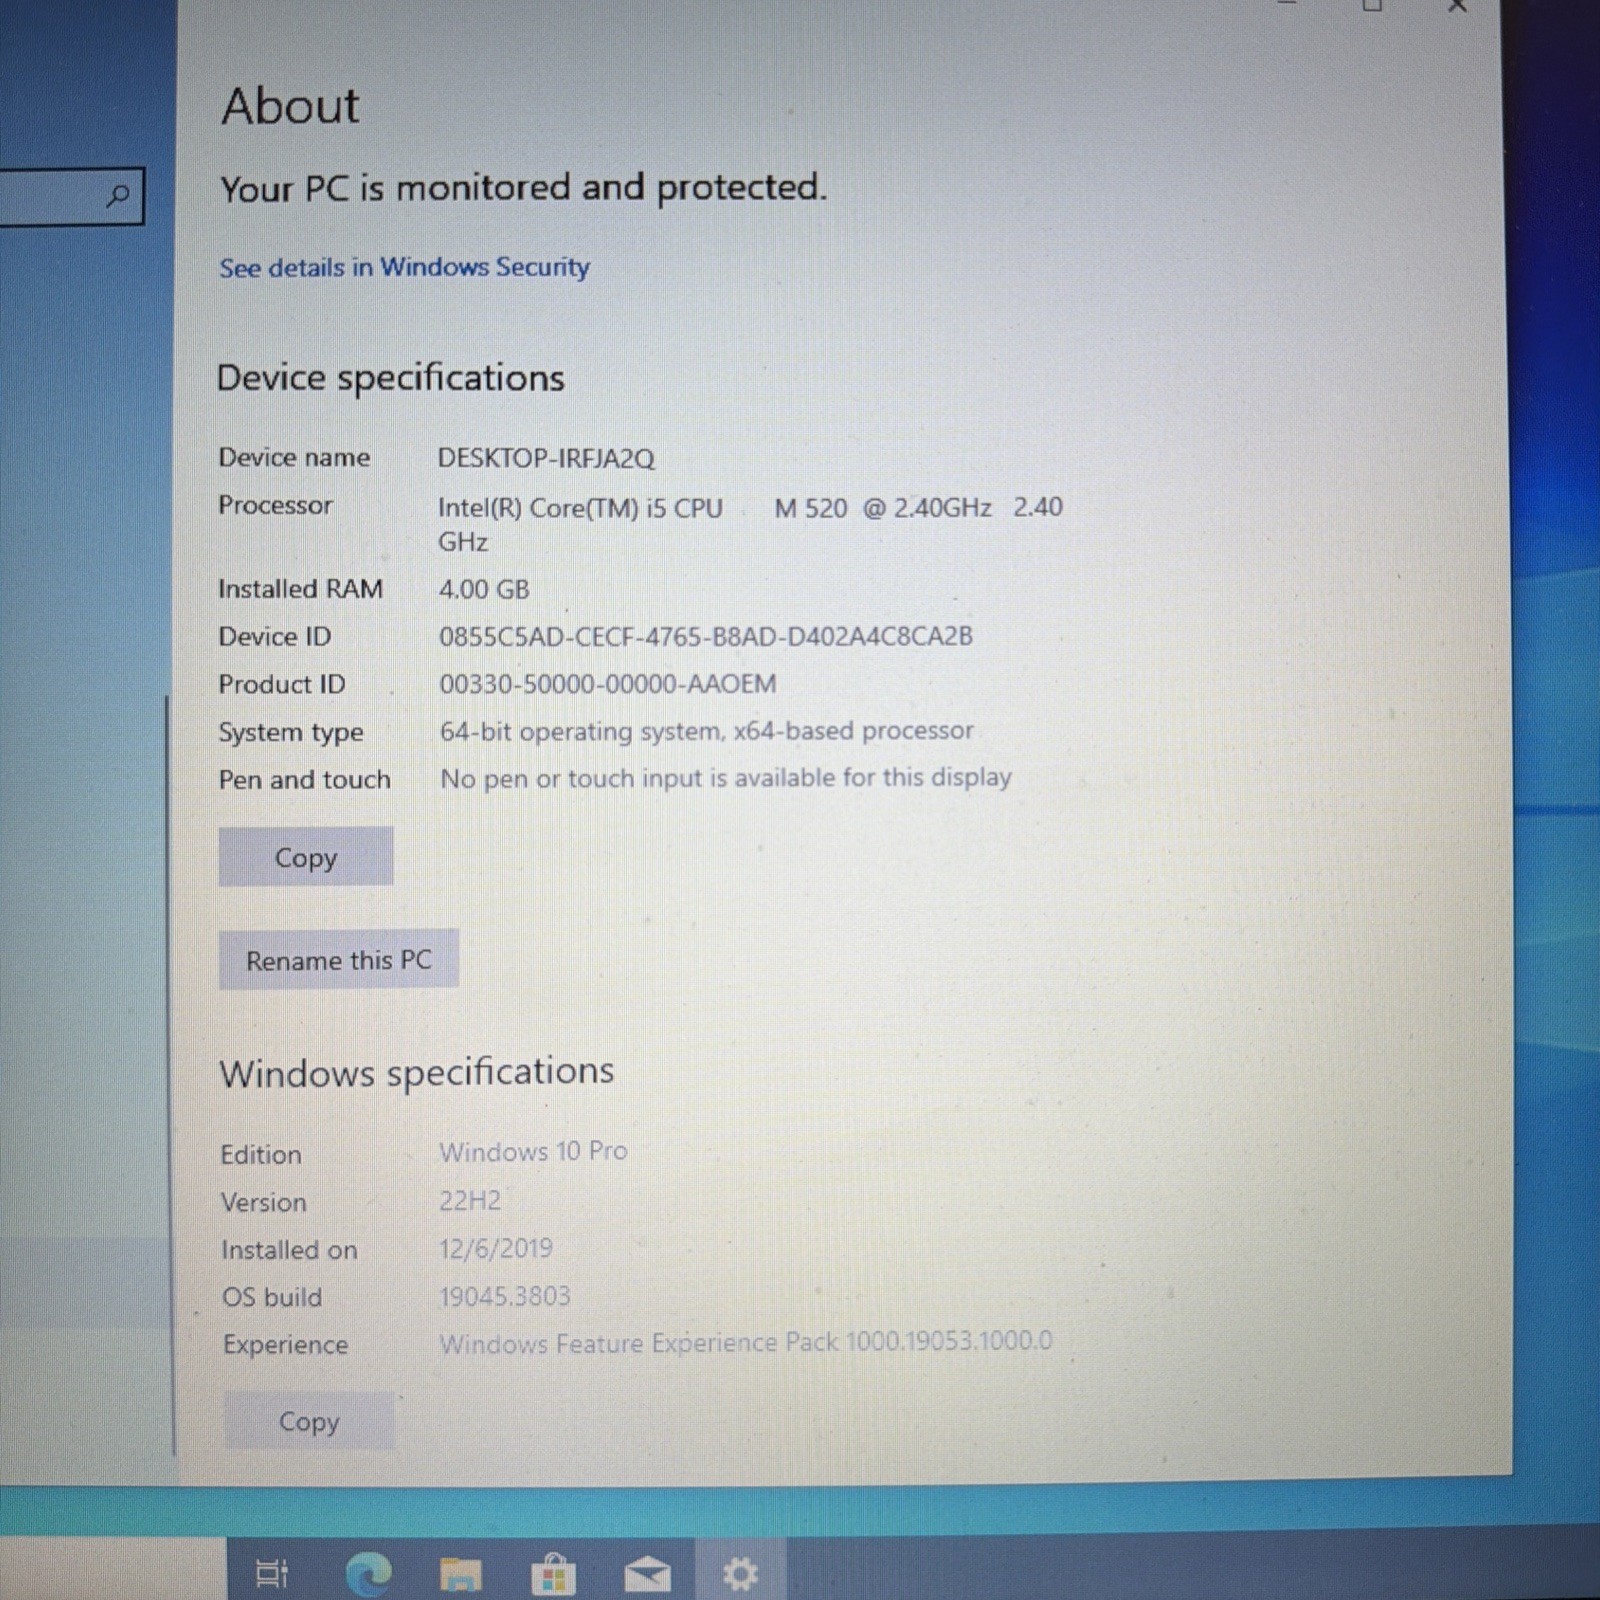Copy the device specifications
The width and height of the screenshot is (1600, 1600).
coord(306,857)
